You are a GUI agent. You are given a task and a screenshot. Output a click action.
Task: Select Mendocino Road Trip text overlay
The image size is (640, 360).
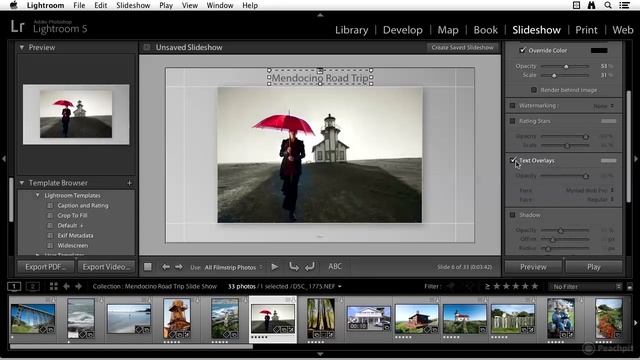(x=320, y=78)
